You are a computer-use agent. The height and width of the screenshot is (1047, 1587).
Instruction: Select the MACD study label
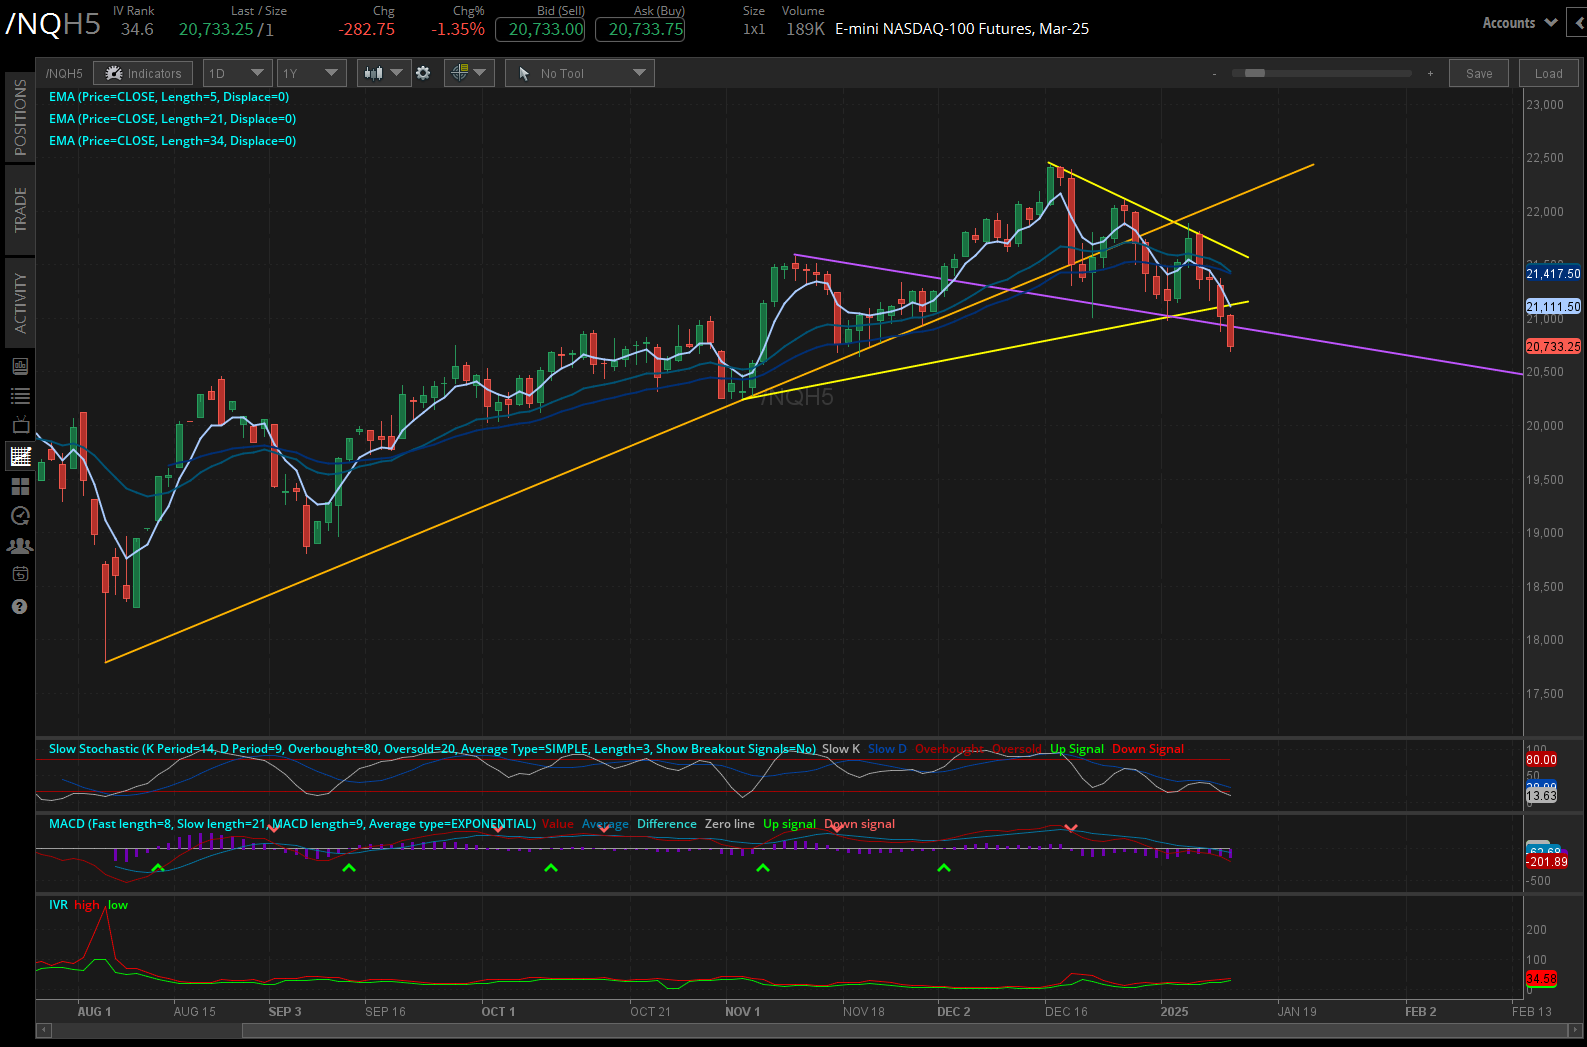292,824
